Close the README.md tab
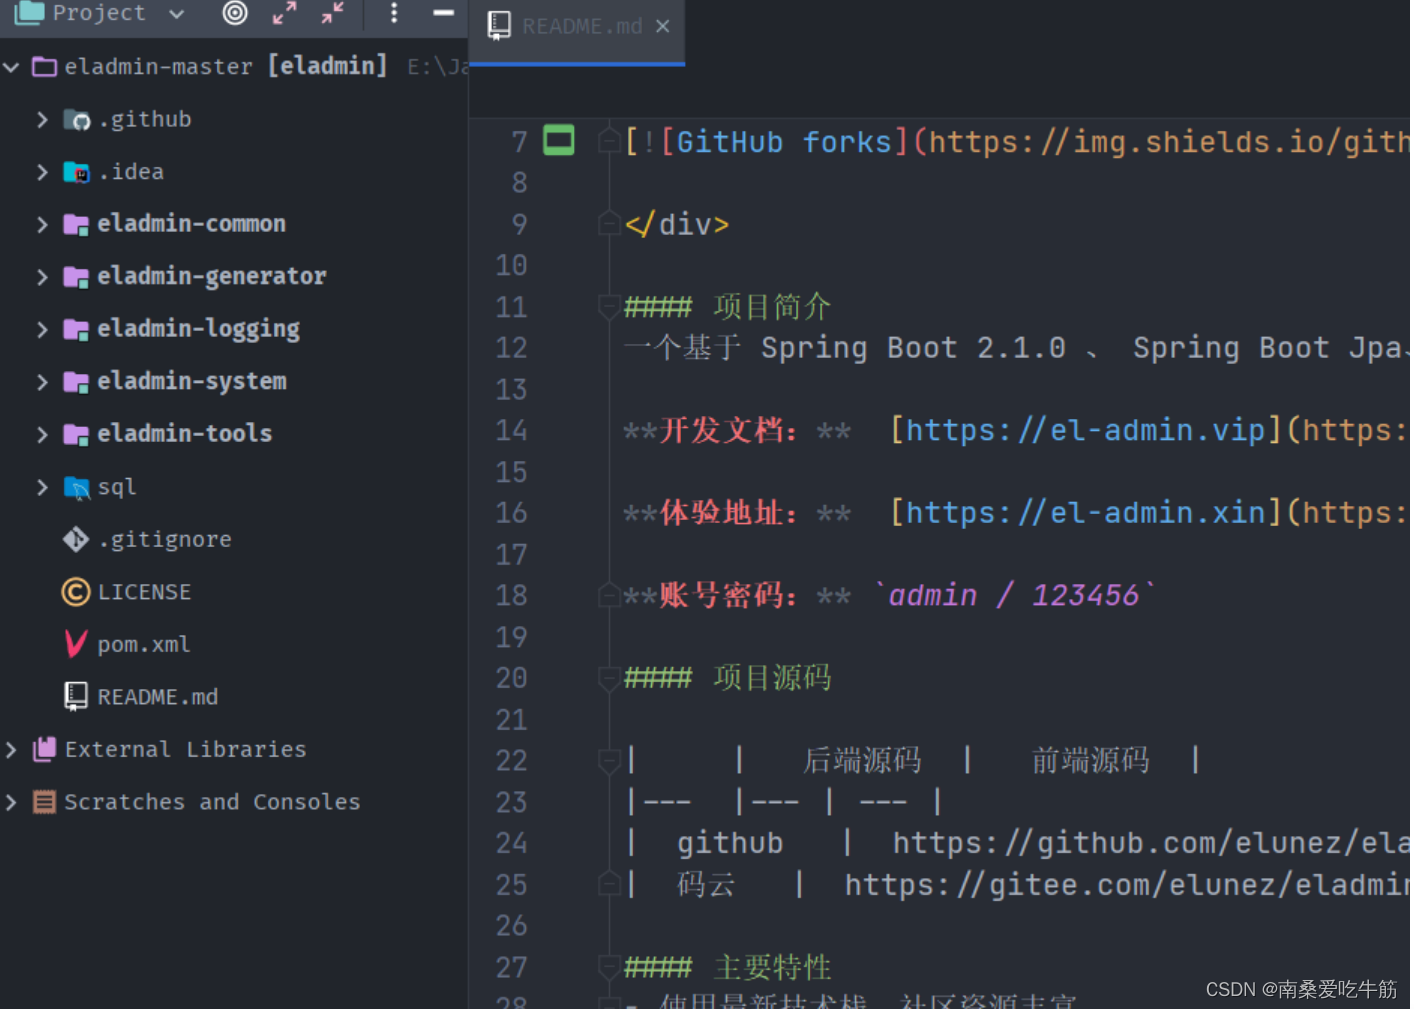 click(663, 27)
